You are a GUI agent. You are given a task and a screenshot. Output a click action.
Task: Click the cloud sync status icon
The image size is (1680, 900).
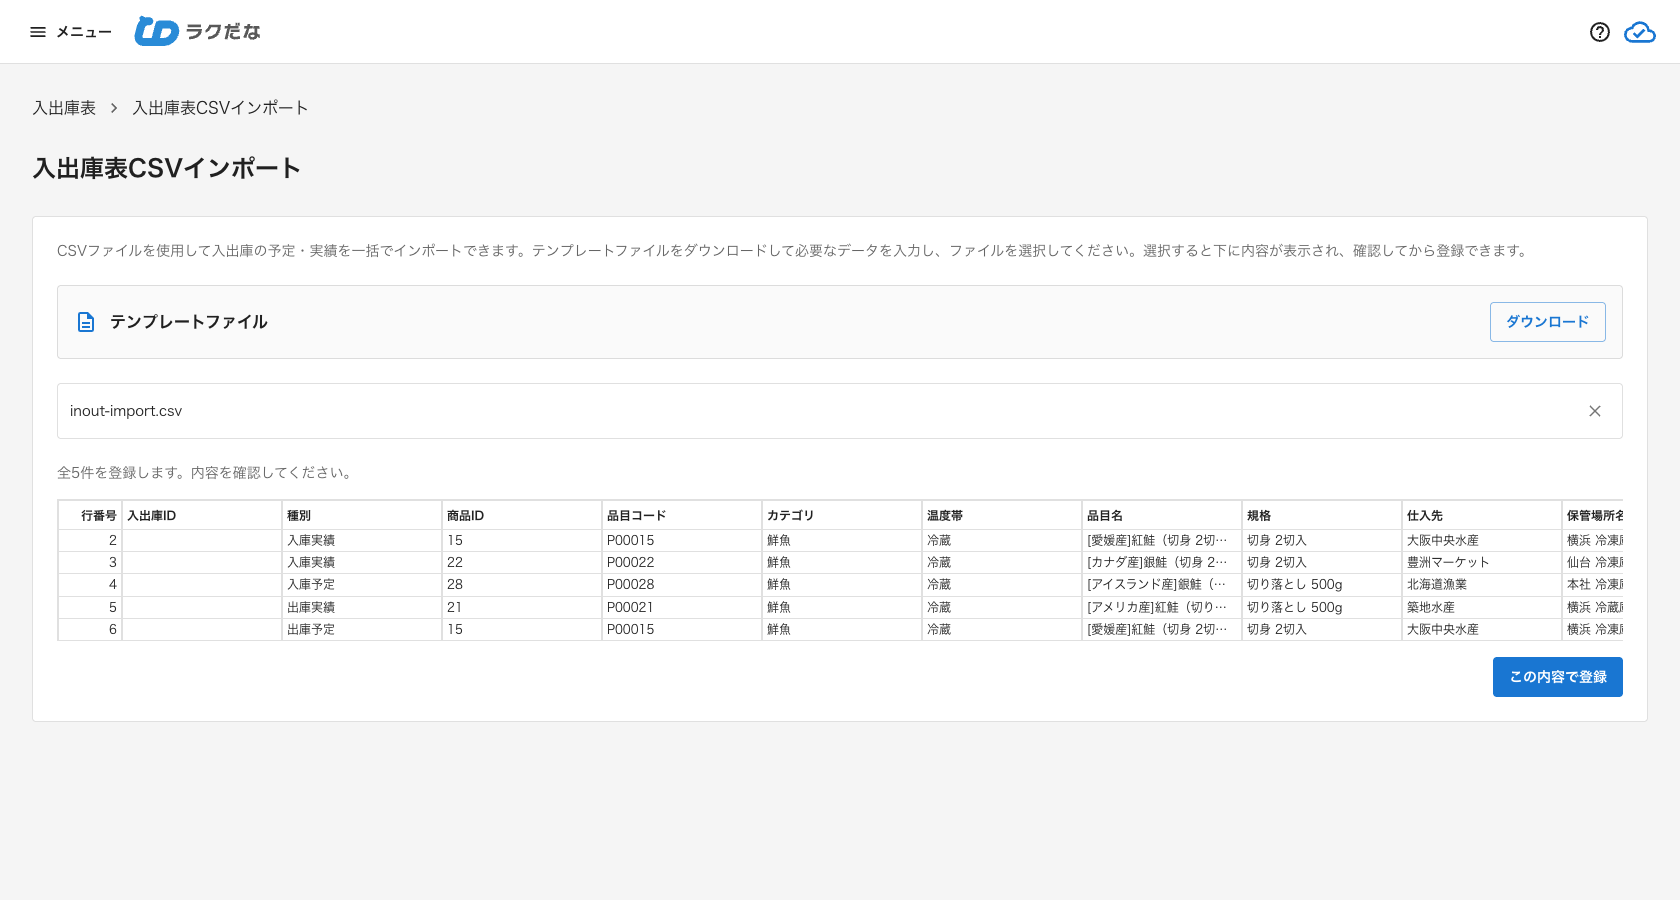(1640, 32)
